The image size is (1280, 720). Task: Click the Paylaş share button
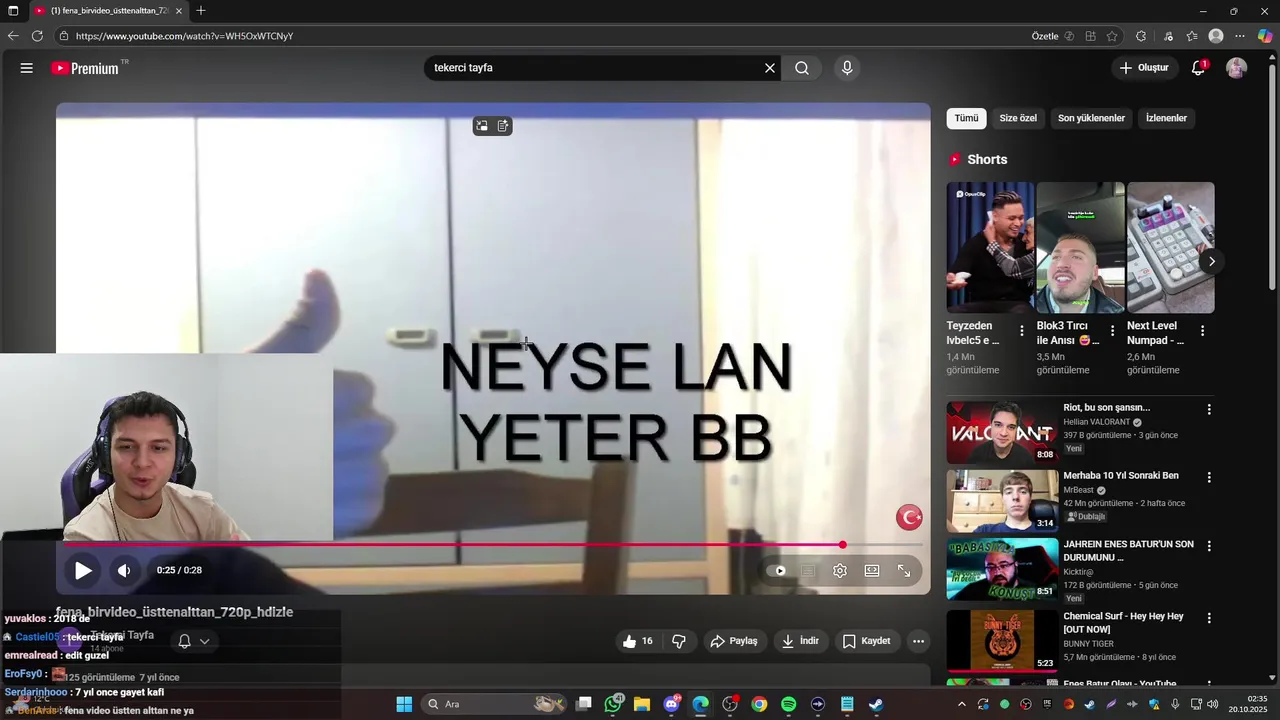734,641
